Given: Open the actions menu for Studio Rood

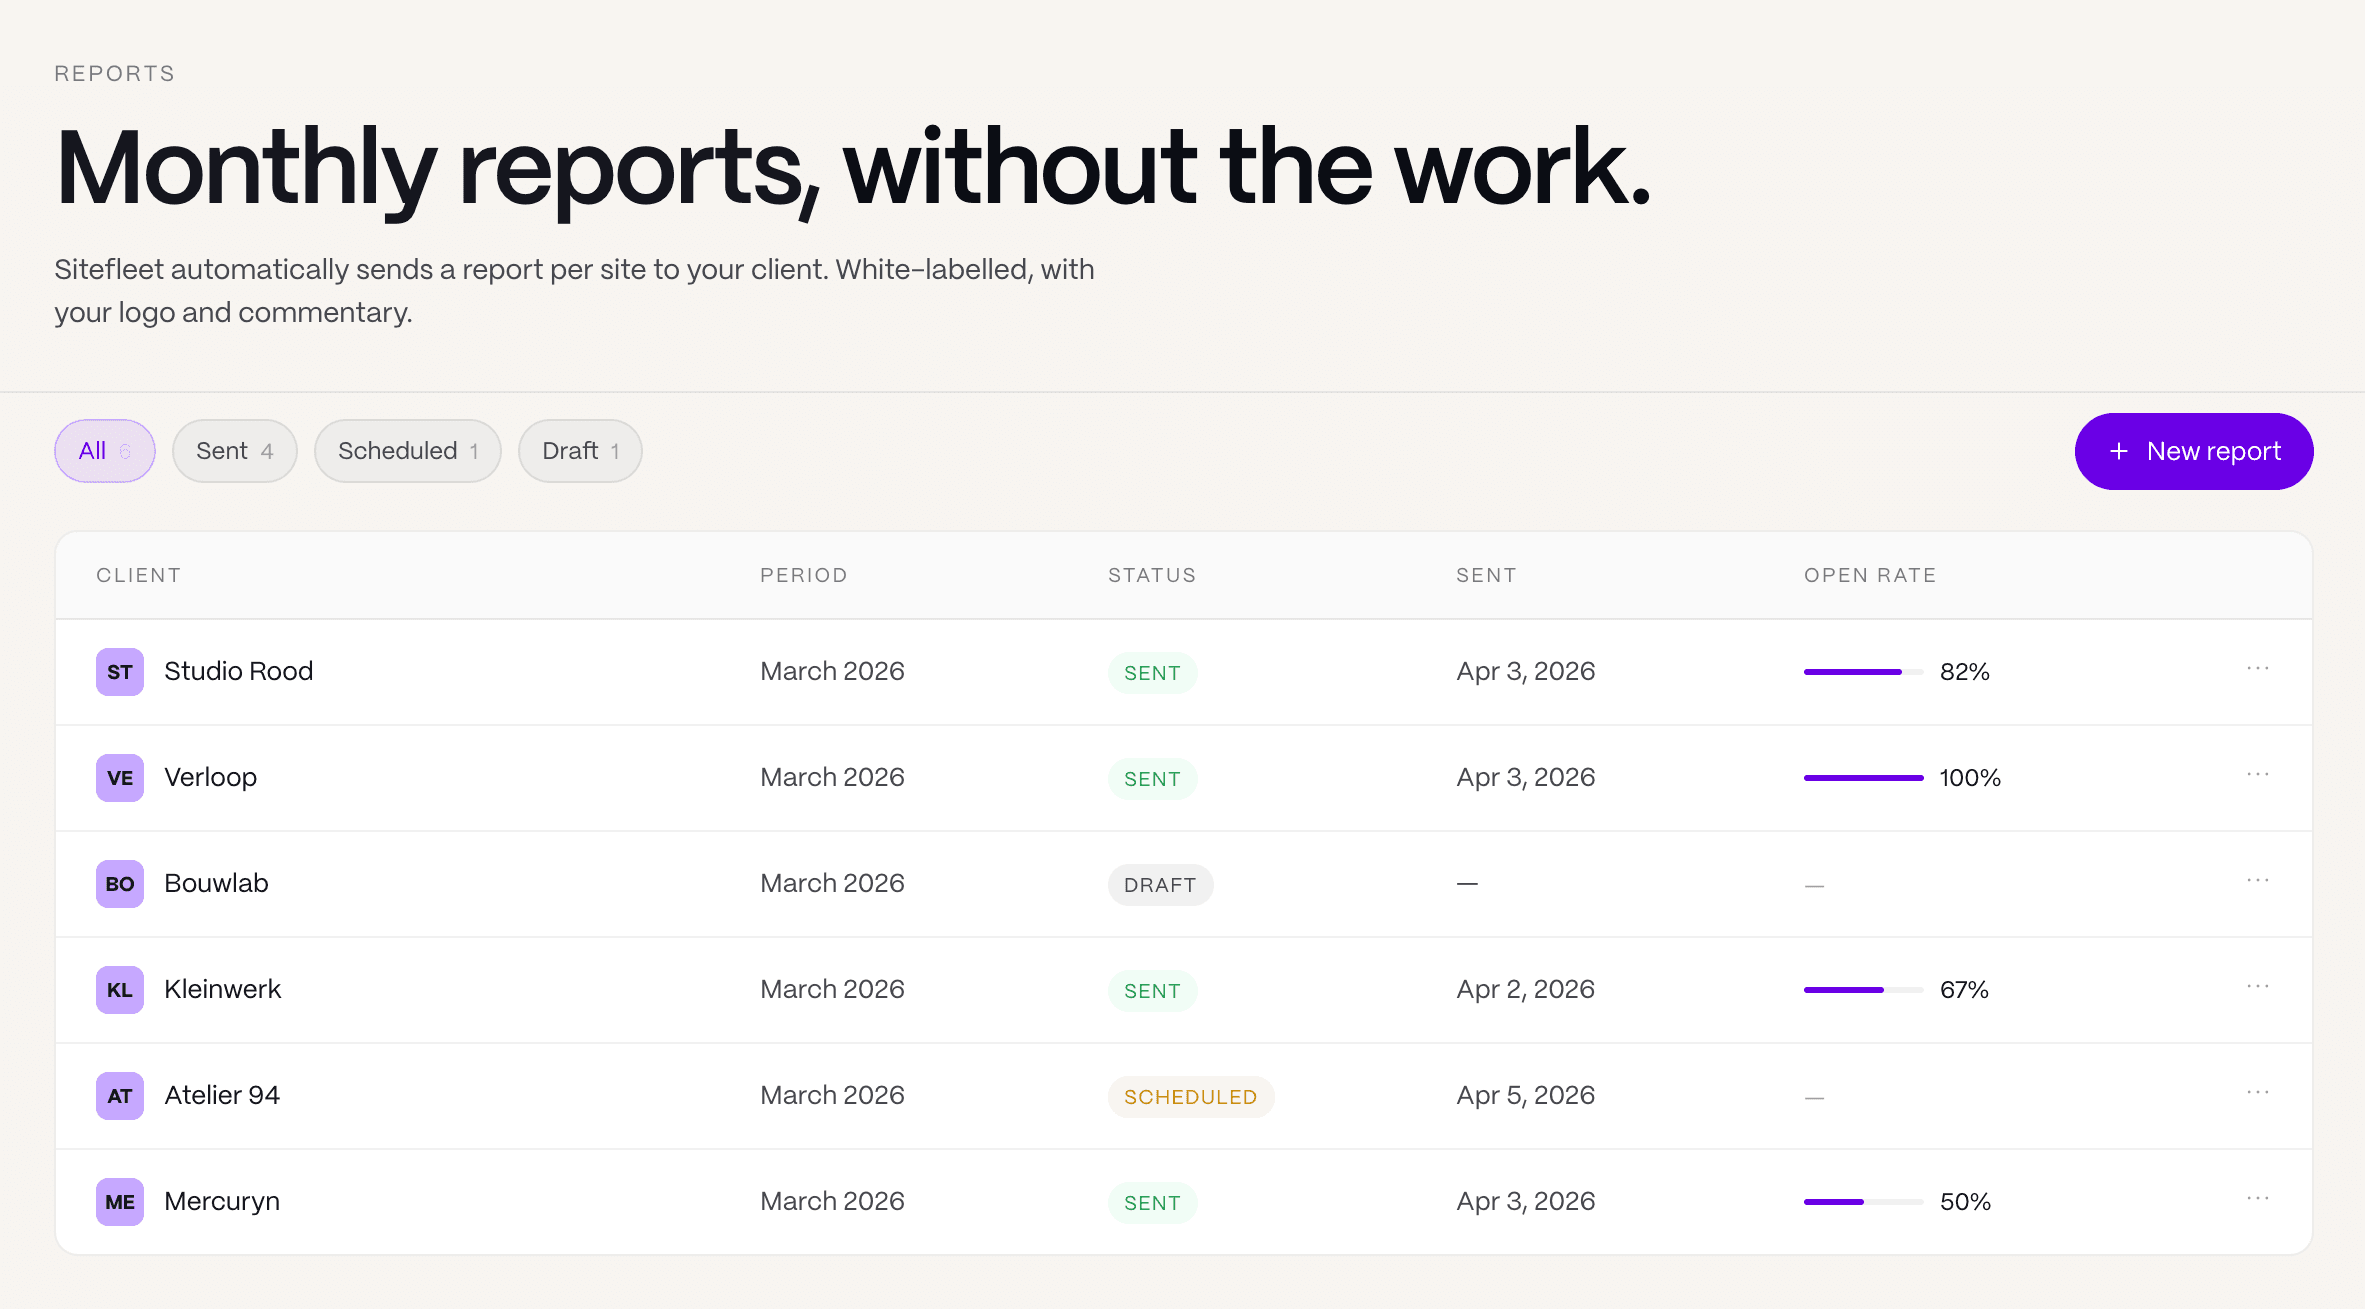Looking at the screenshot, I should (2259, 670).
